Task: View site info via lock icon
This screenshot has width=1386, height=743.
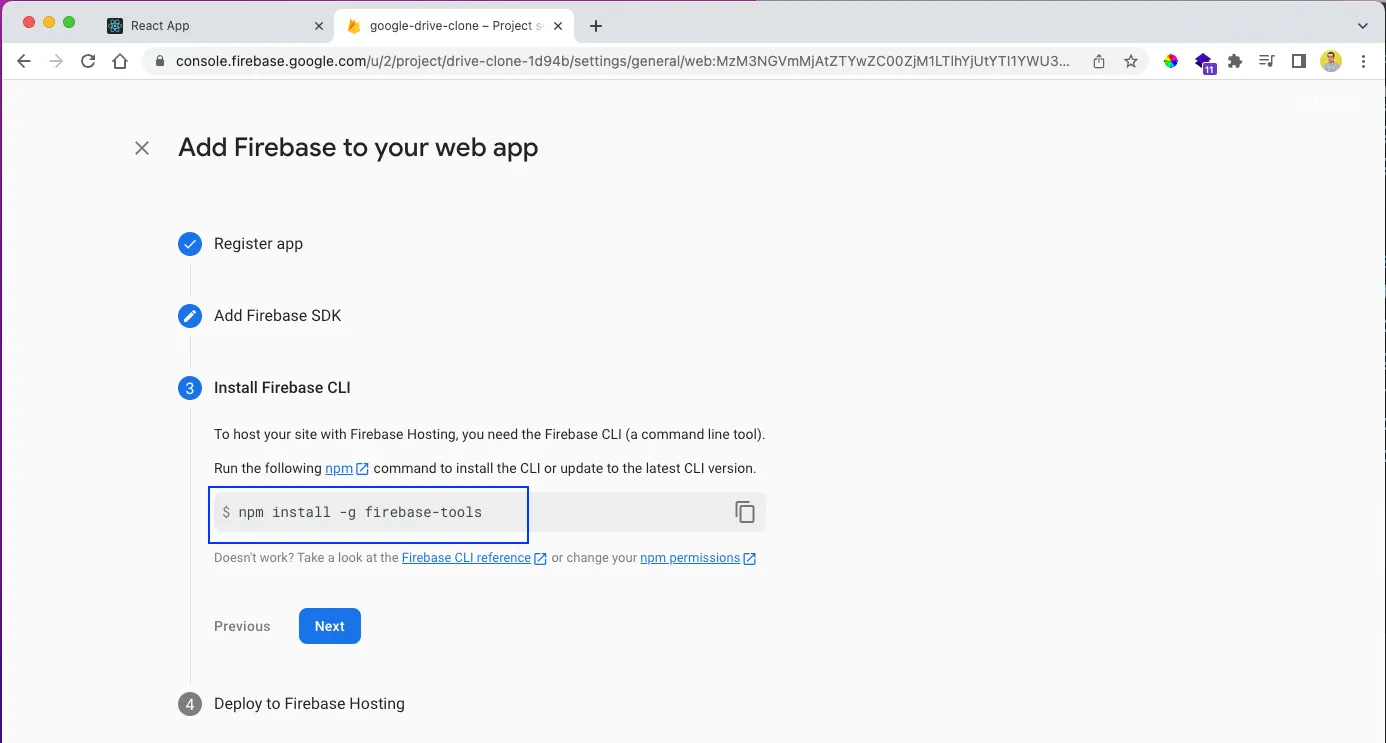Action: click(x=159, y=62)
